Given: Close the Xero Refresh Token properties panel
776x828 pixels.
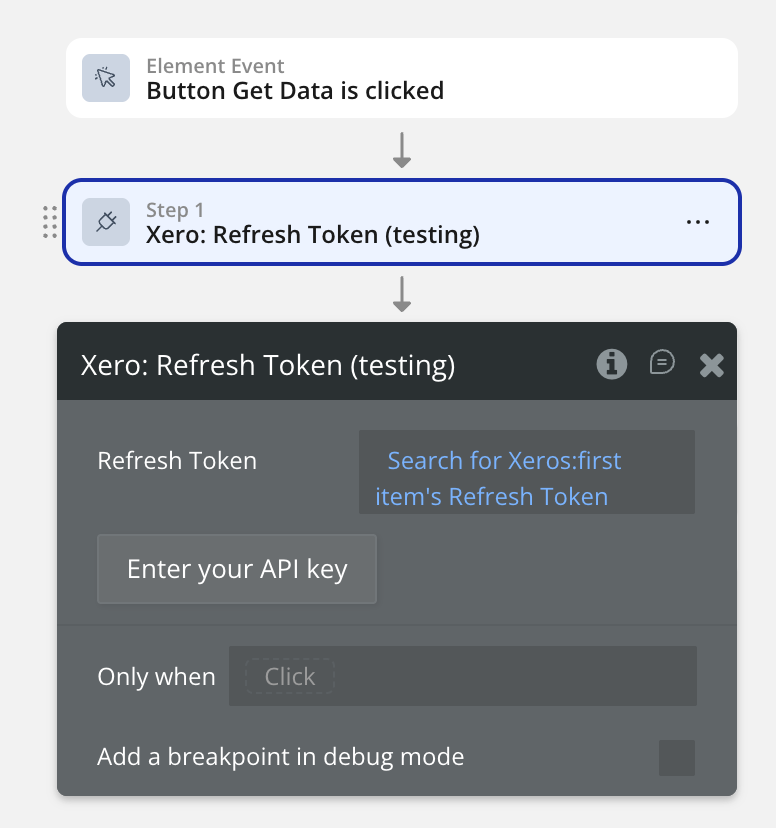Looking at the screenshot, I should (x=711, y=365).
